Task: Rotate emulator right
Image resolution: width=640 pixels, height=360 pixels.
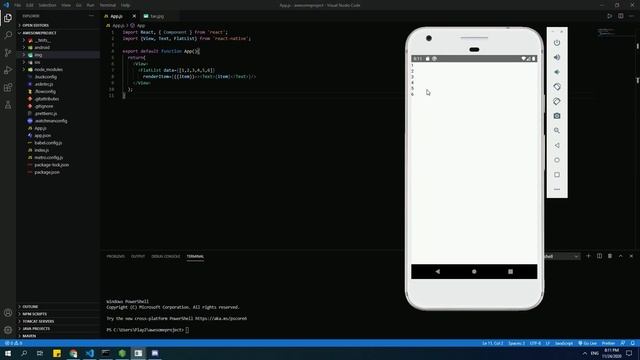Action: tap(557, 102)
